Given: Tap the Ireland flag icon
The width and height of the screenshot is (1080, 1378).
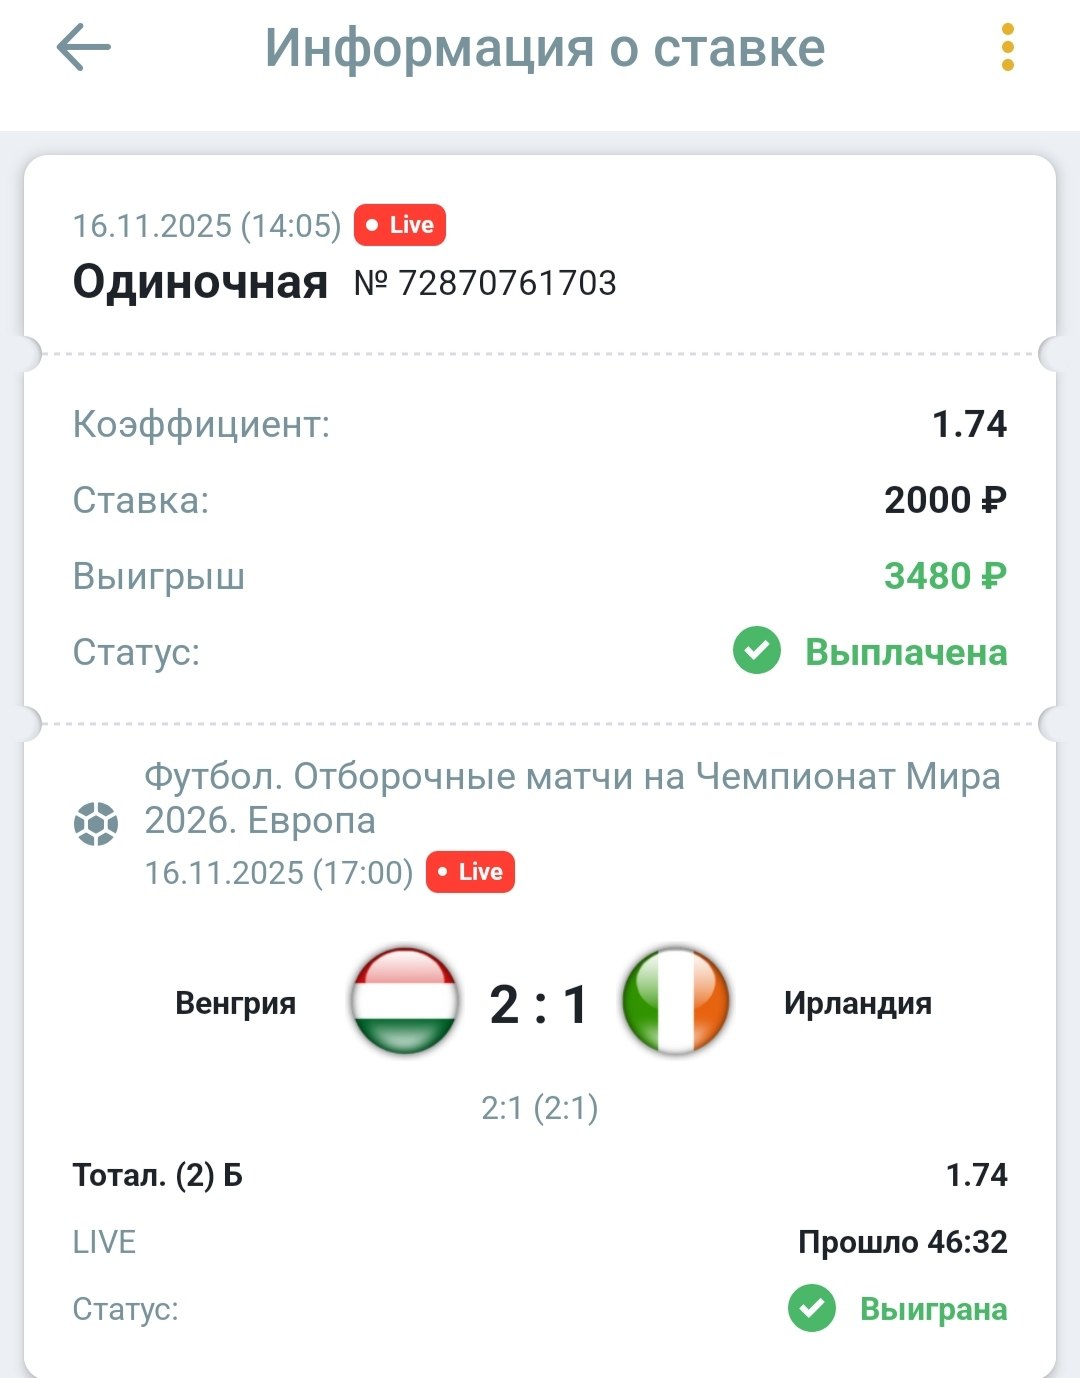Looking at the screenshot, I should click(x=676, y=1002).
